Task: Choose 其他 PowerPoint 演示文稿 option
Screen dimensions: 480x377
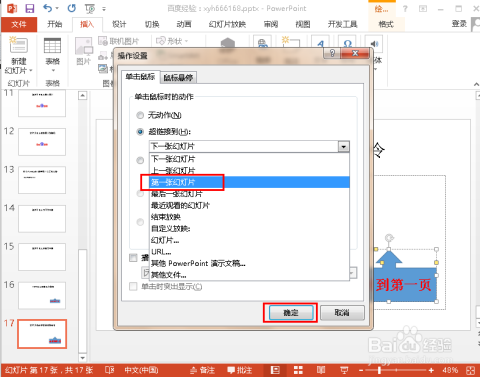Action: click(249, 263)
